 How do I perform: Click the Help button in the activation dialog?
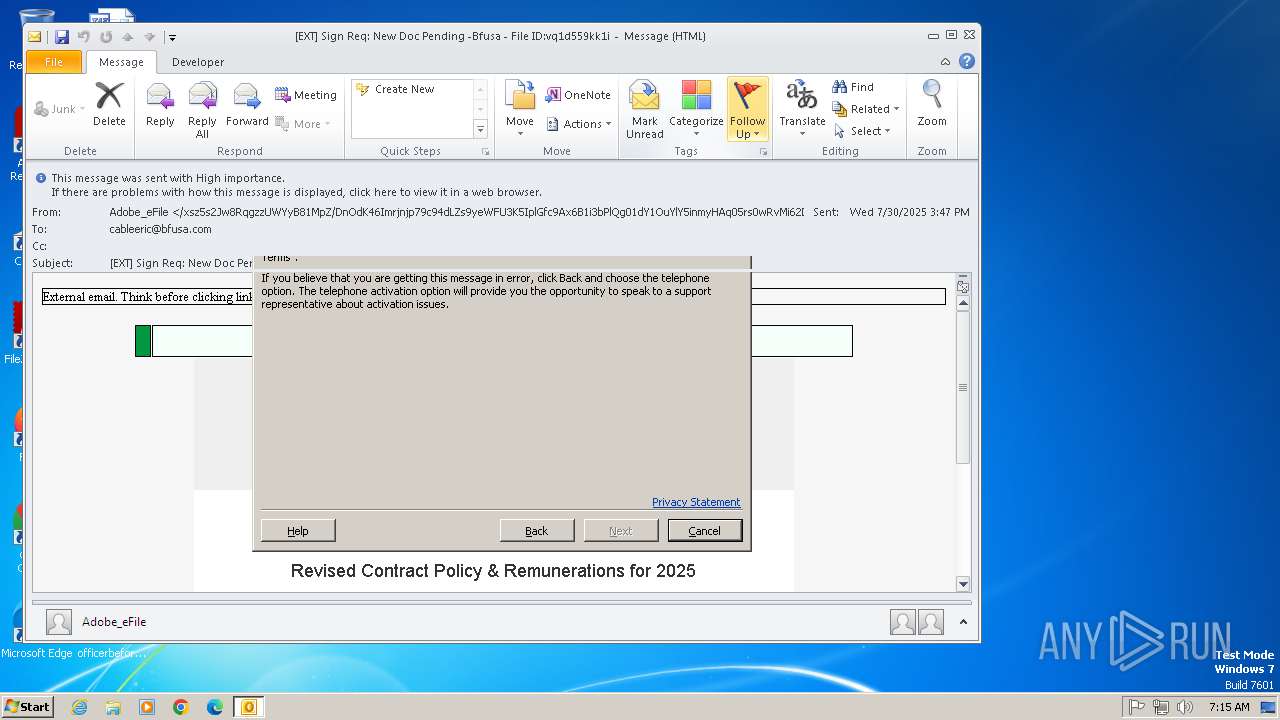pos(298,531)
